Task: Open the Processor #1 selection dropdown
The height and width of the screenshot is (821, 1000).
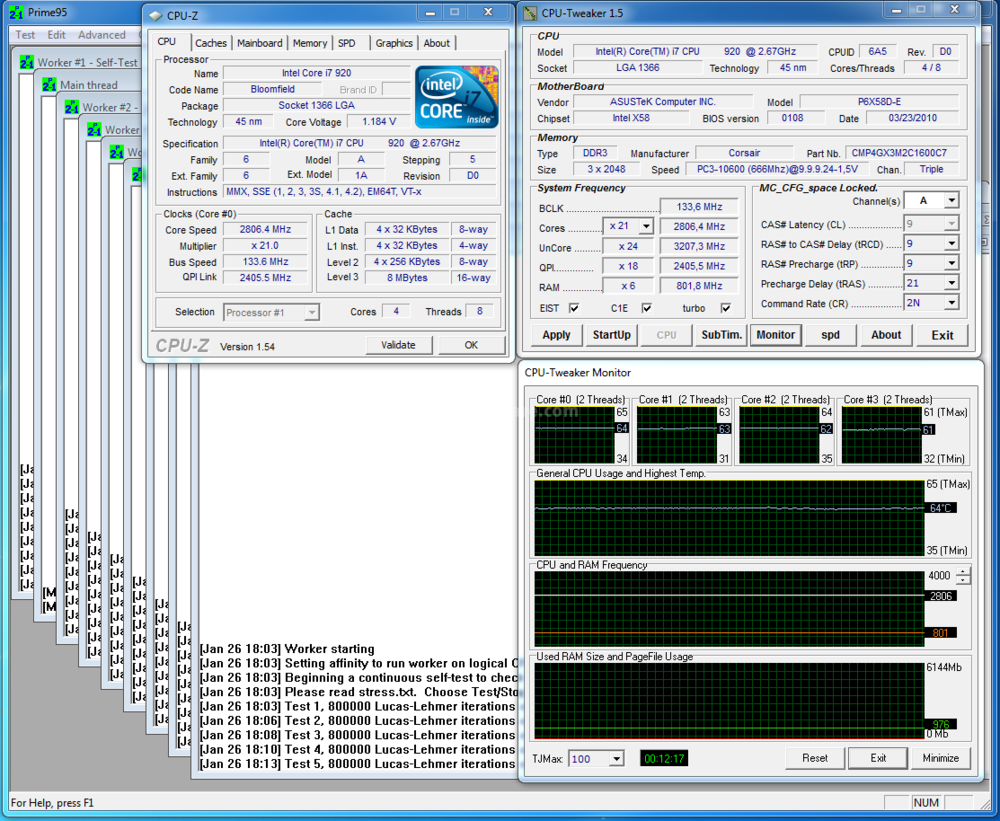Action: [x=311, y=313]
